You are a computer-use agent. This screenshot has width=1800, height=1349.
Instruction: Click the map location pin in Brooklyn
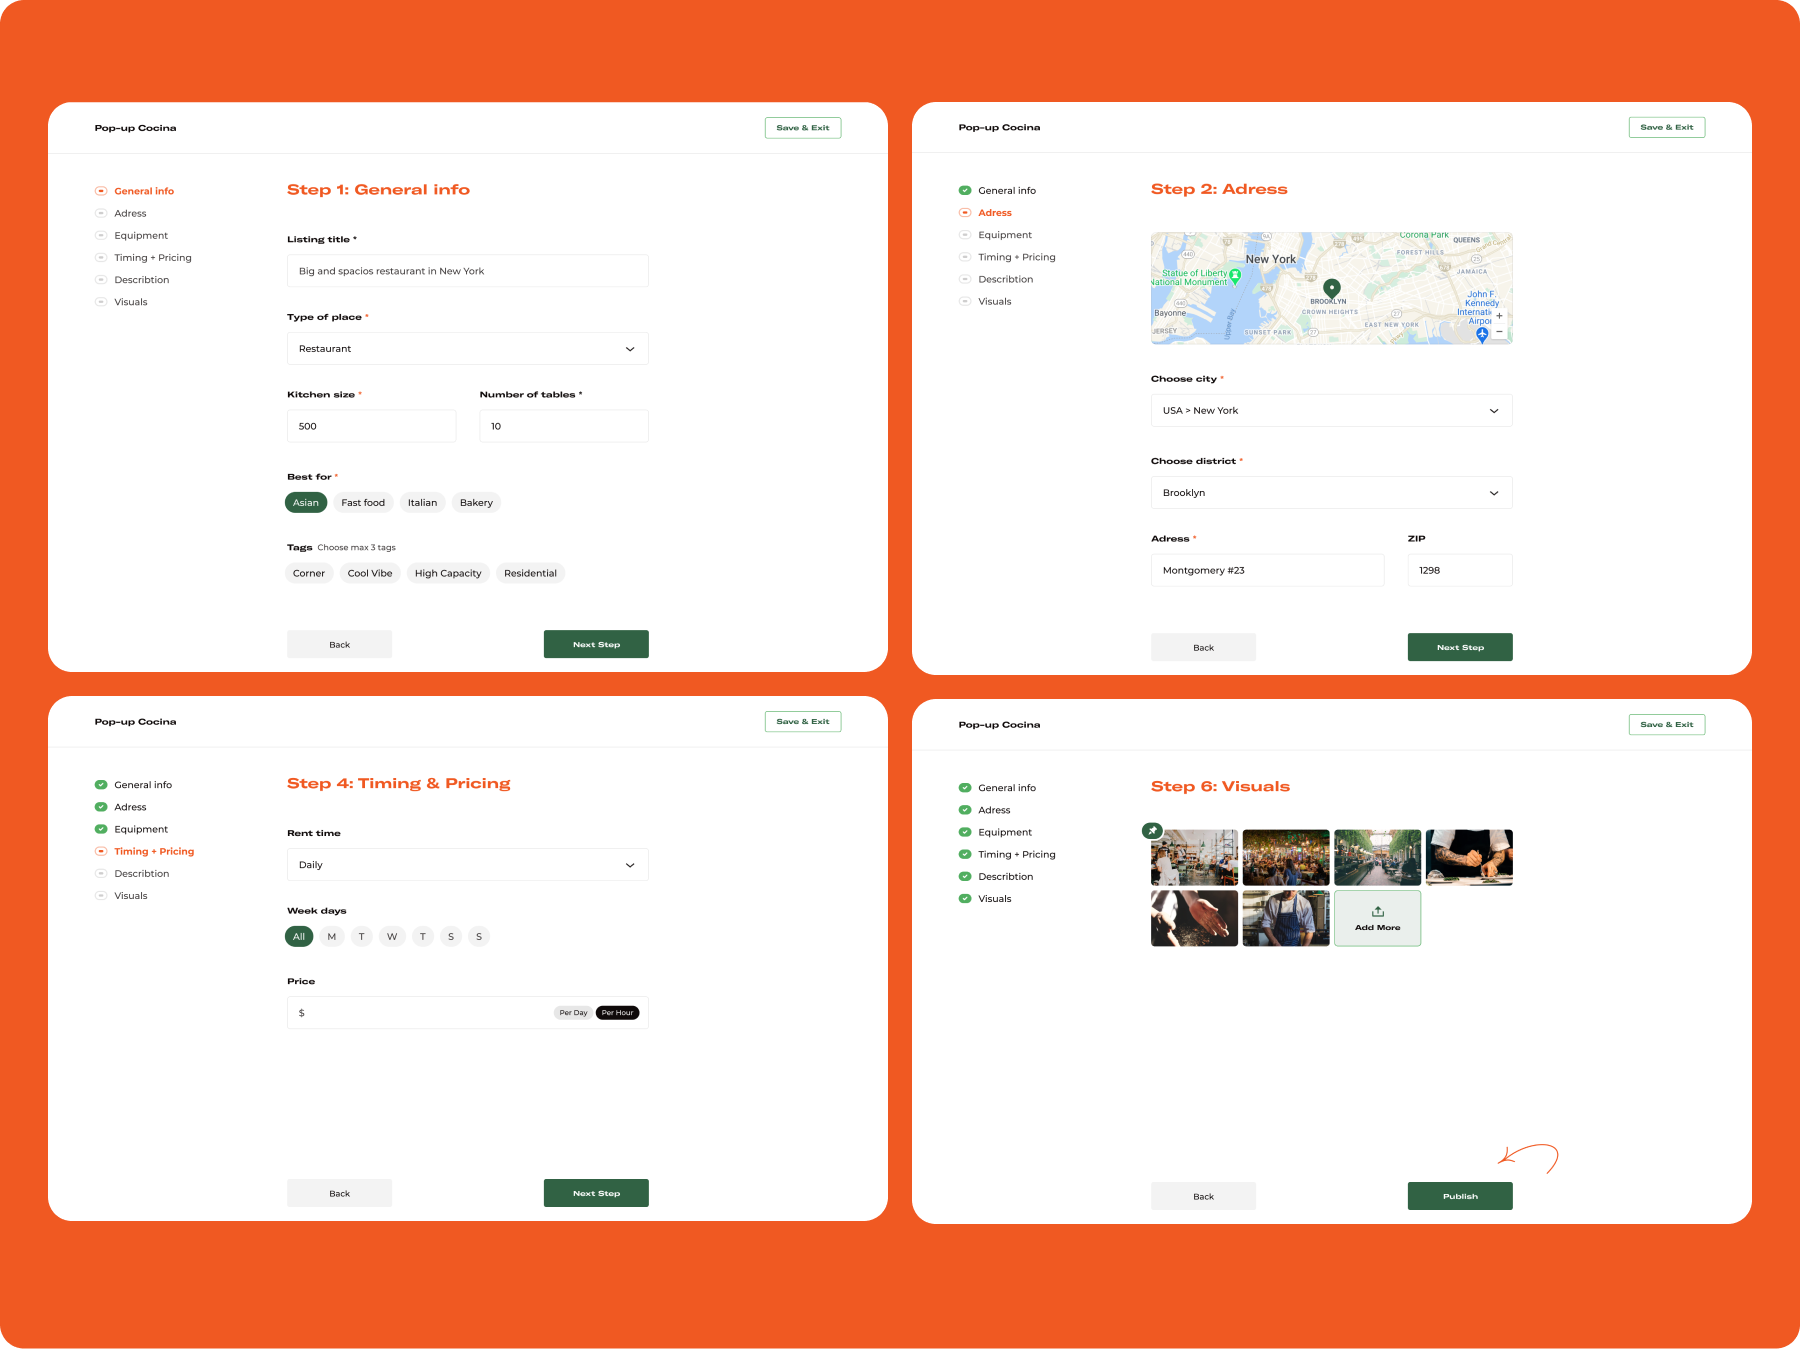click(x=1331, y=288)
